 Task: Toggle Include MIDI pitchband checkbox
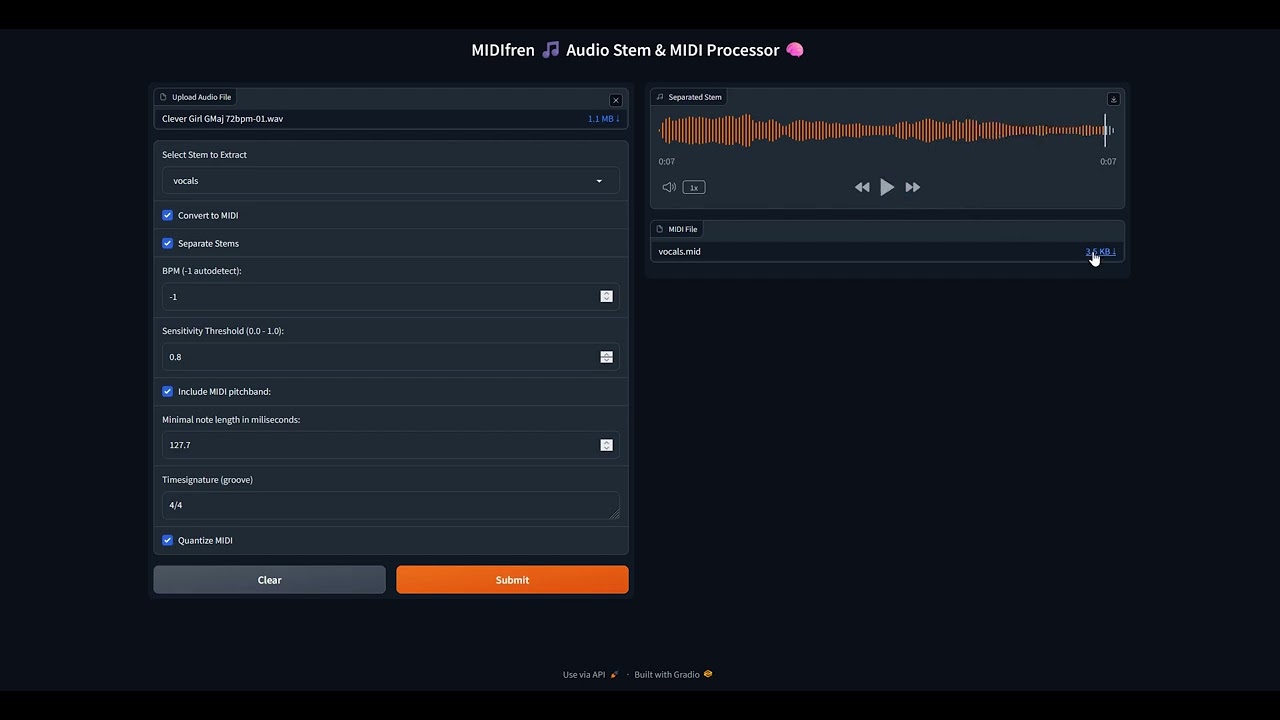pos(168,391)
